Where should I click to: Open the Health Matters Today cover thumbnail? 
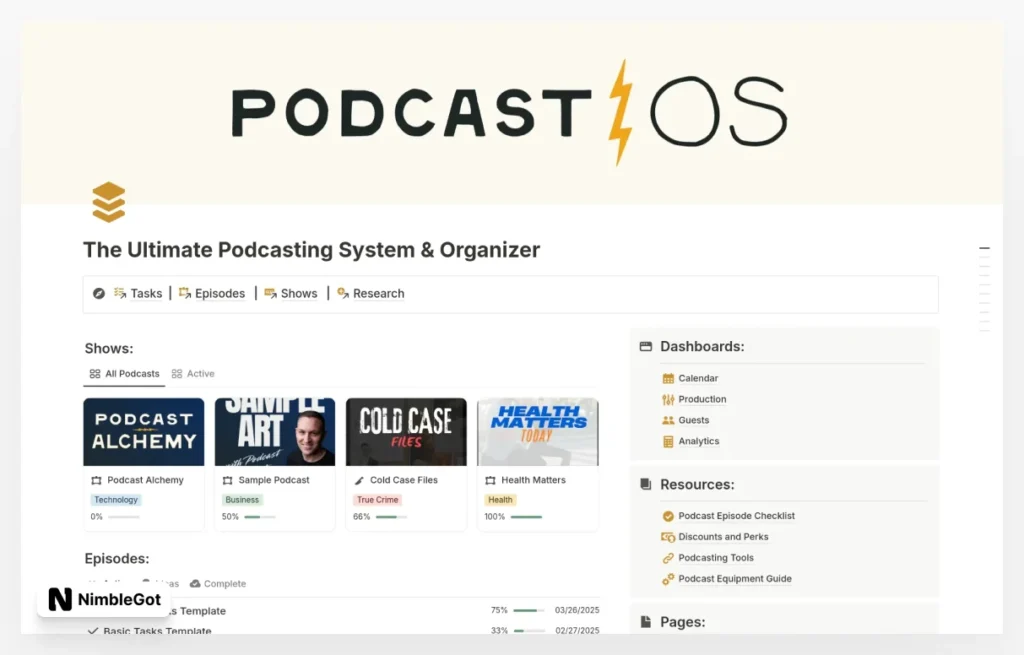538,432
